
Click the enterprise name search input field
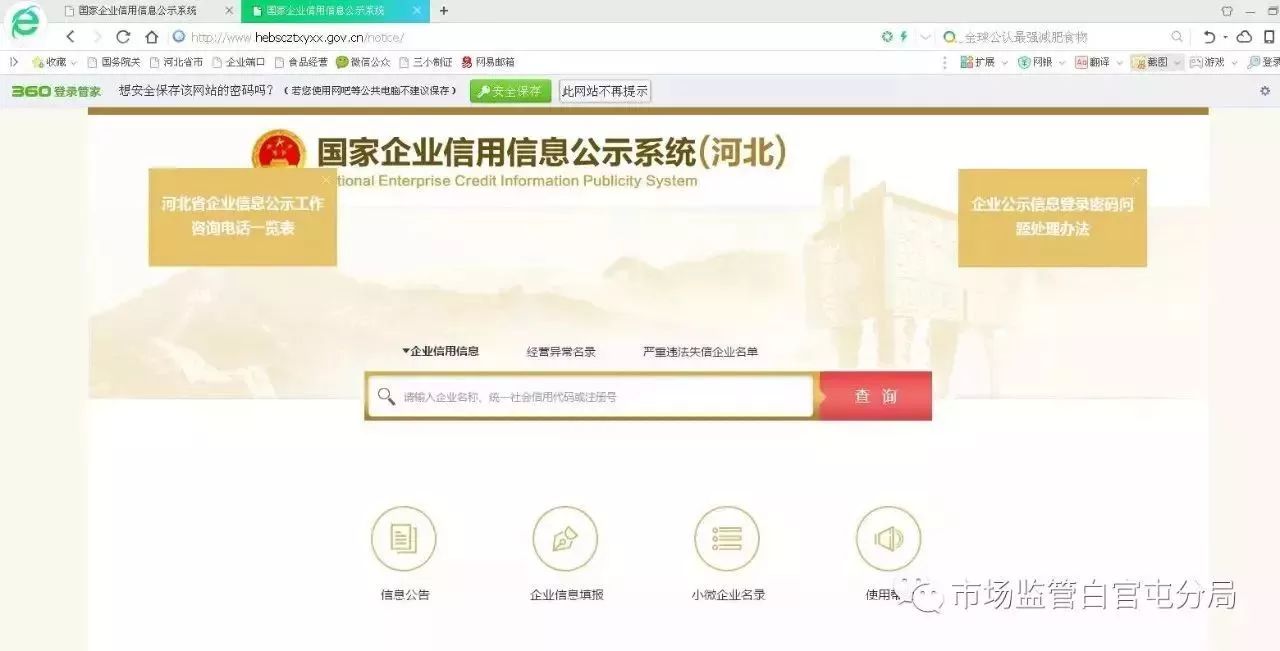(590, 397)
